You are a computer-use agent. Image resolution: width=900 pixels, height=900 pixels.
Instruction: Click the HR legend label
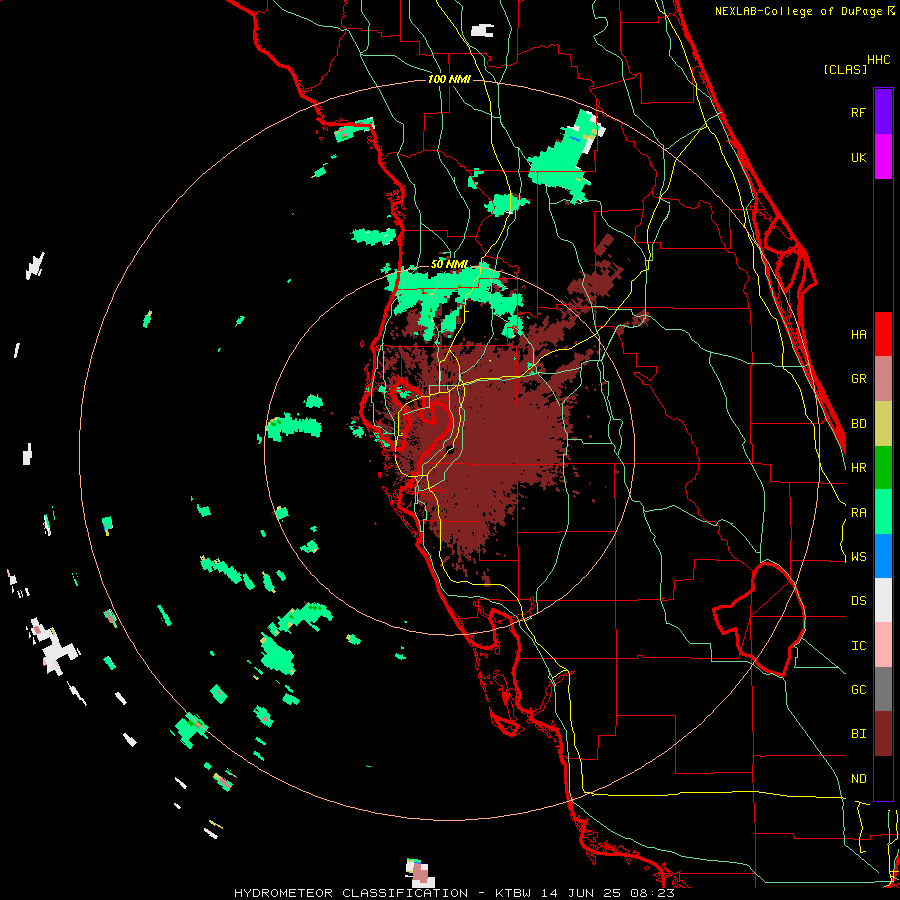click(x=858, y=468)
